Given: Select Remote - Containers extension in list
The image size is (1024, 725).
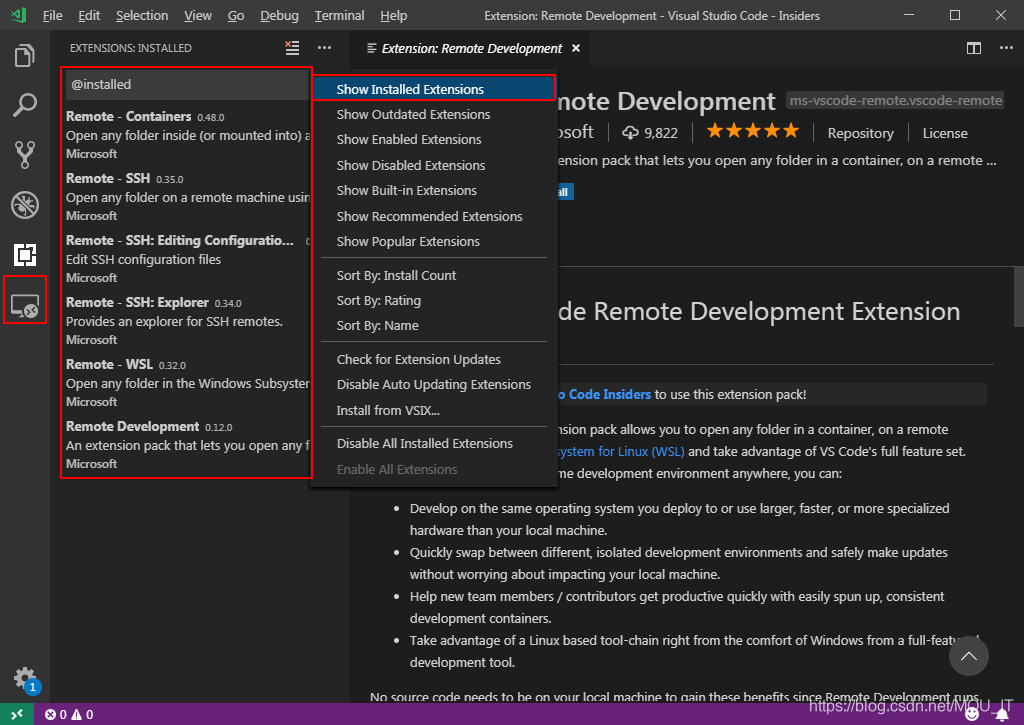Looking at the screenshot, I should pyautogui.click(x=187, y=135).
